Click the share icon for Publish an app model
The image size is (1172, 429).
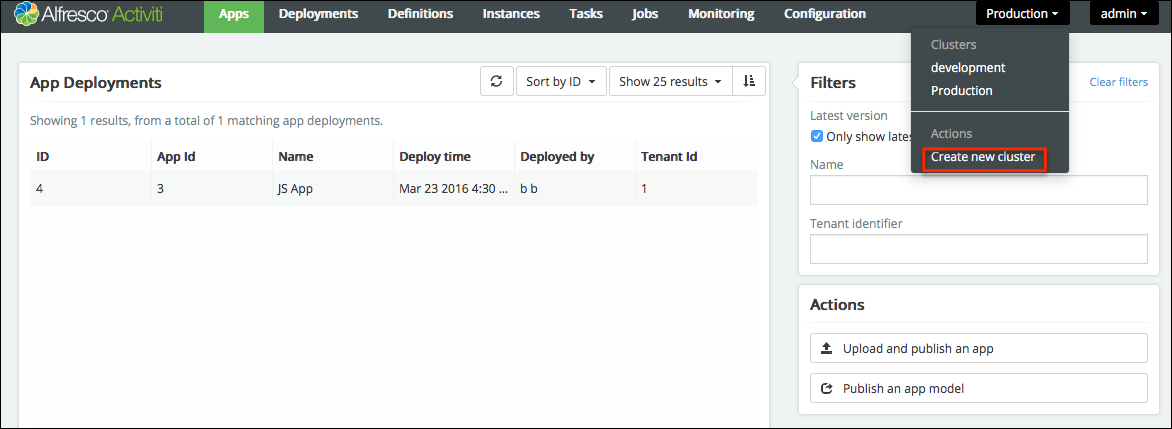(x=826, y=389)
